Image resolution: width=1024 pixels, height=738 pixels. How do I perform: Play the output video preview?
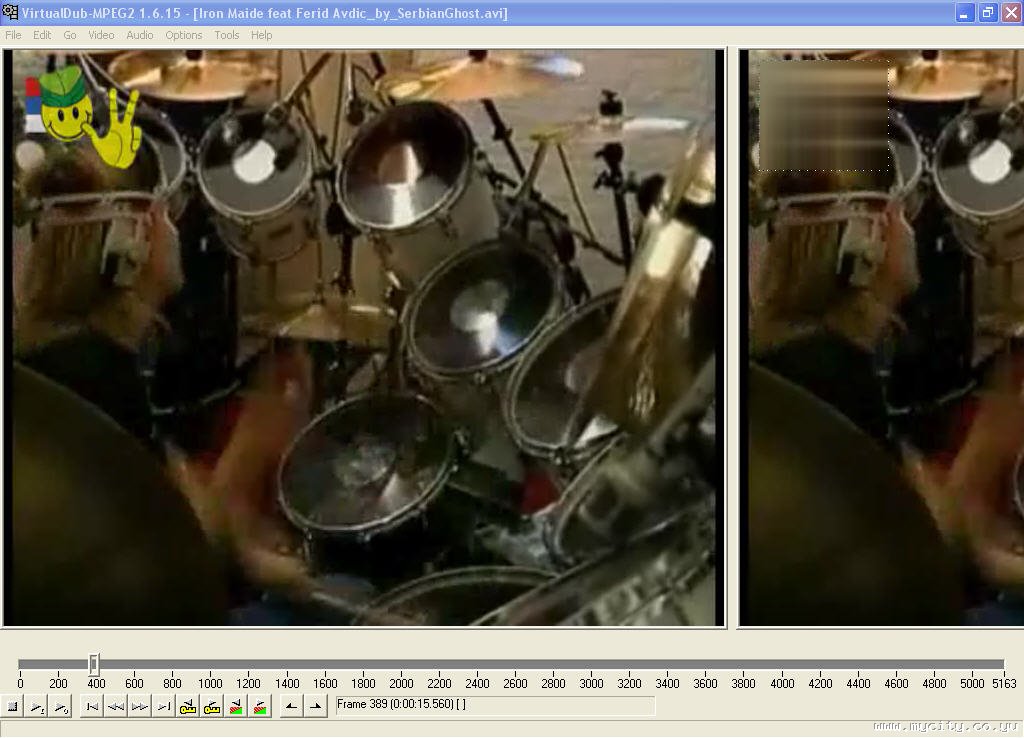click(61, 707)
